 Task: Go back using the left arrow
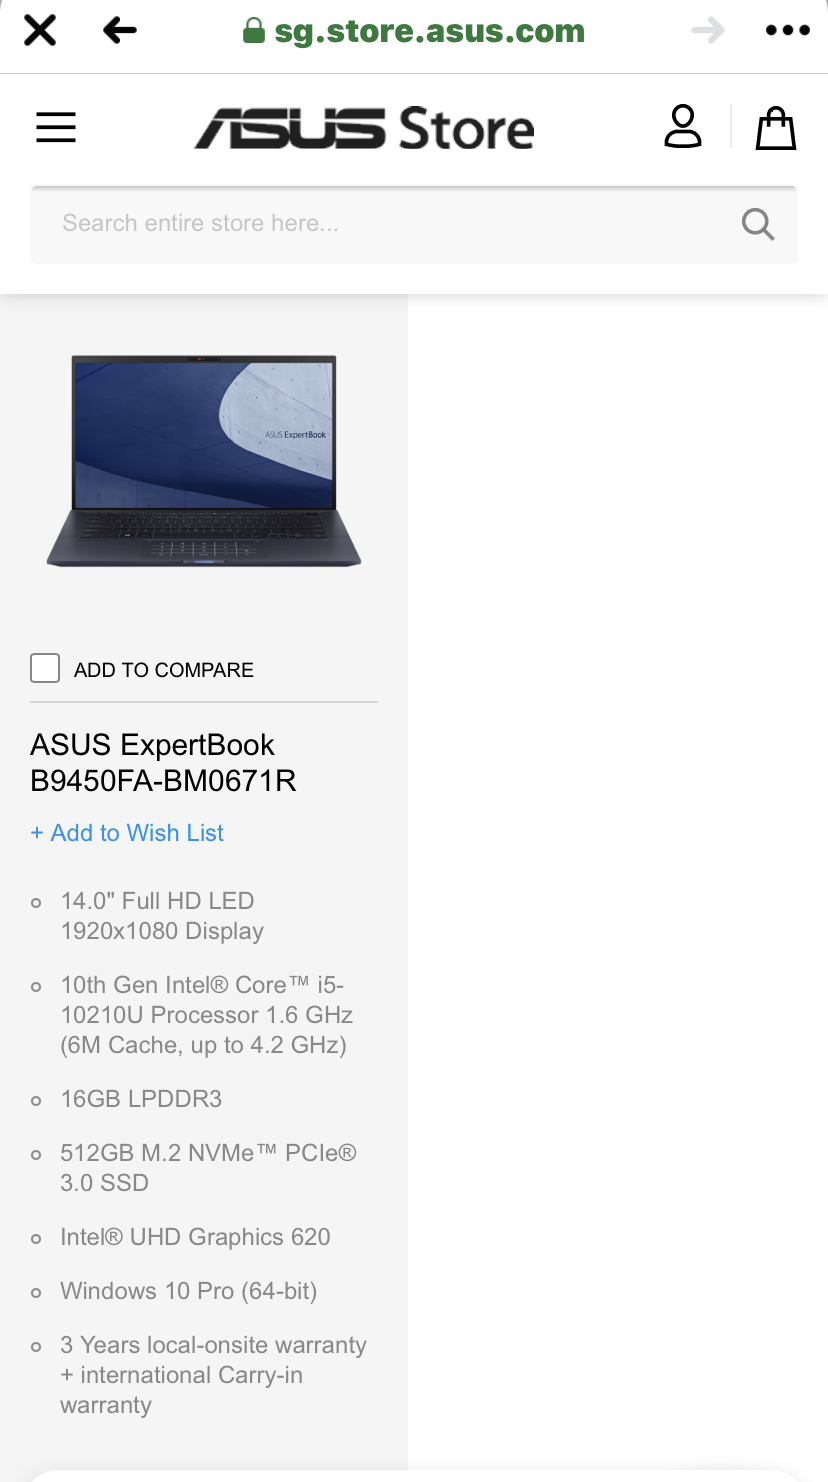120,31
